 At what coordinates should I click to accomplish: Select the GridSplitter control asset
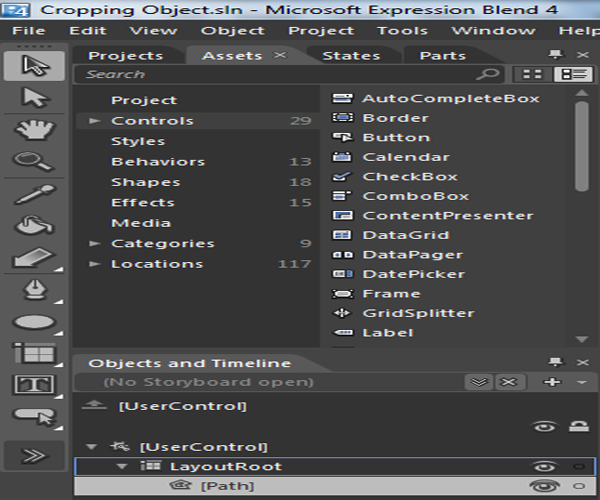[x=403, y=313]
